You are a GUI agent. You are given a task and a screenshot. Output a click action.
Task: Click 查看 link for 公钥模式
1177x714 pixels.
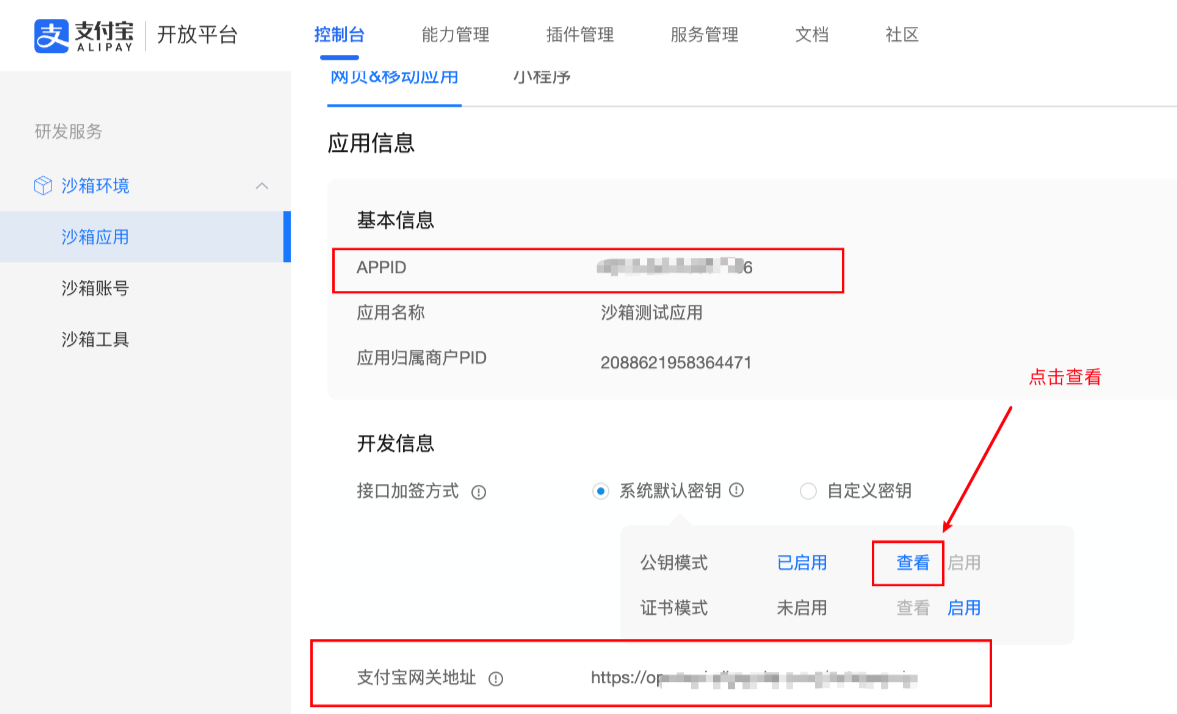pos(913,563)
